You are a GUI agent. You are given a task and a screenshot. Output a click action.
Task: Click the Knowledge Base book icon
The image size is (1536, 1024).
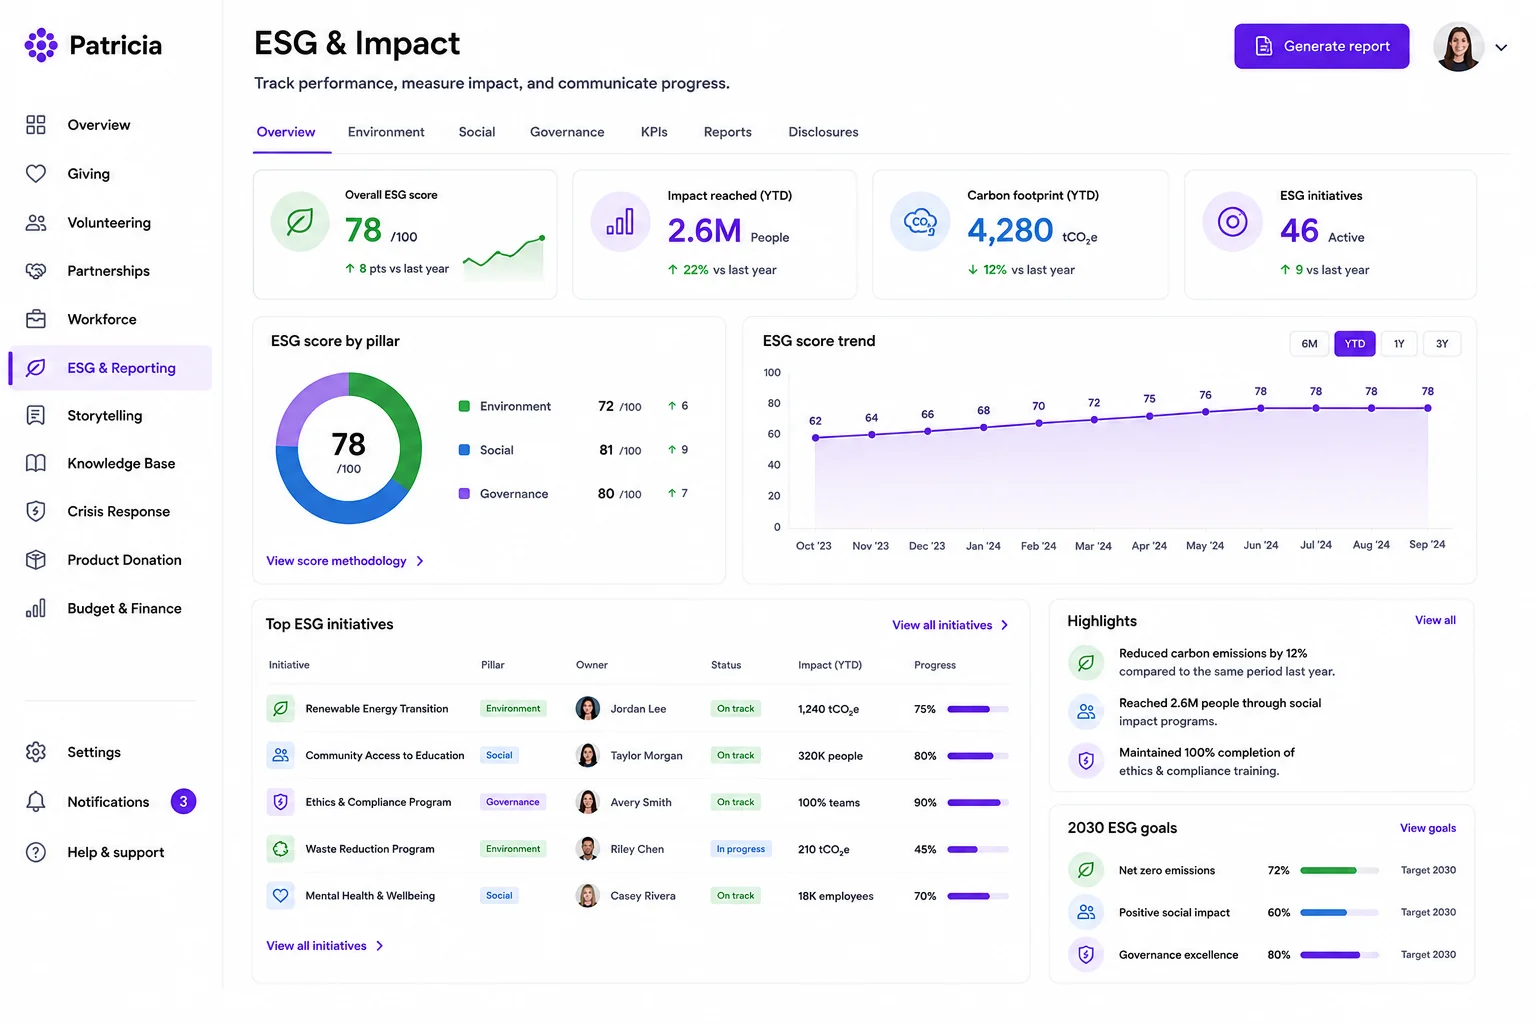point(36,464)
